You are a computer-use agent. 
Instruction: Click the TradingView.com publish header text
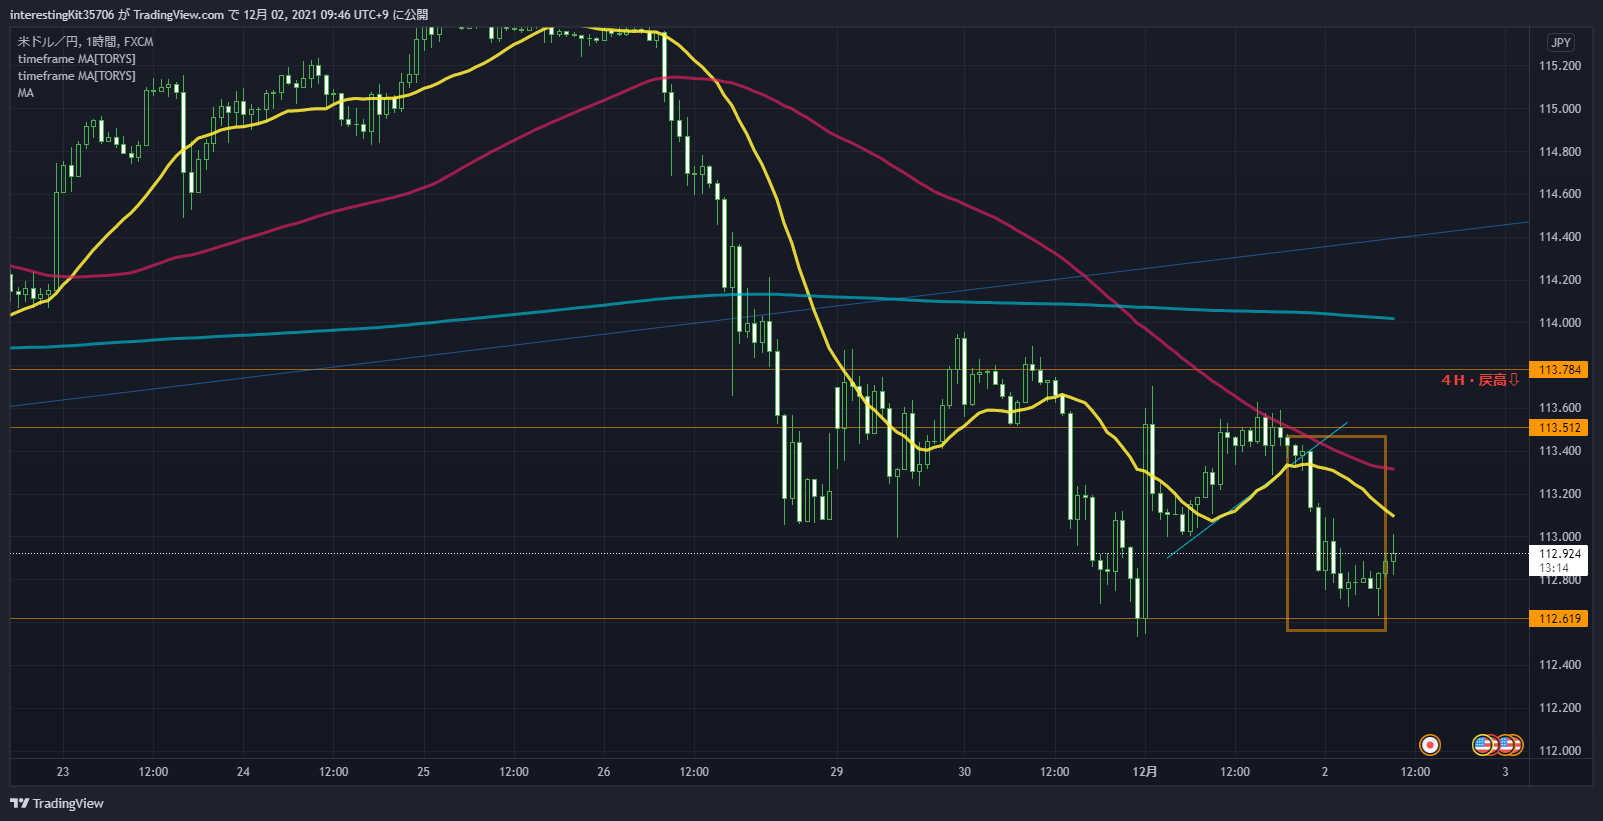click(x=219, y=14)
